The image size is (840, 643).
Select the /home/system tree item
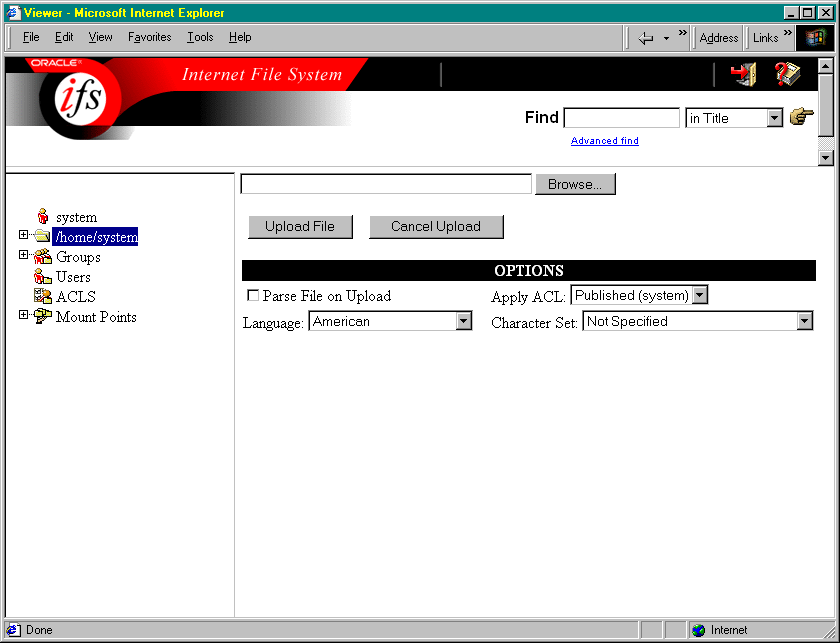[x=95, y=236]
